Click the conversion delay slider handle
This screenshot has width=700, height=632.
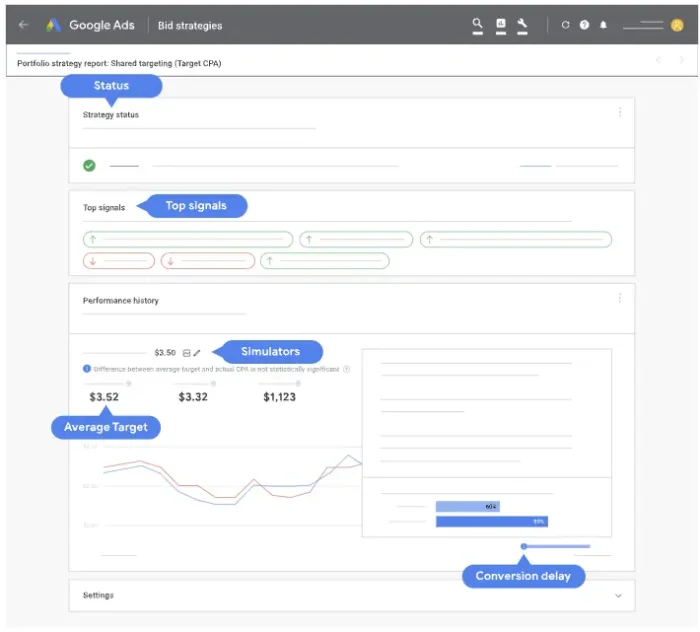[x=524, y=546]
